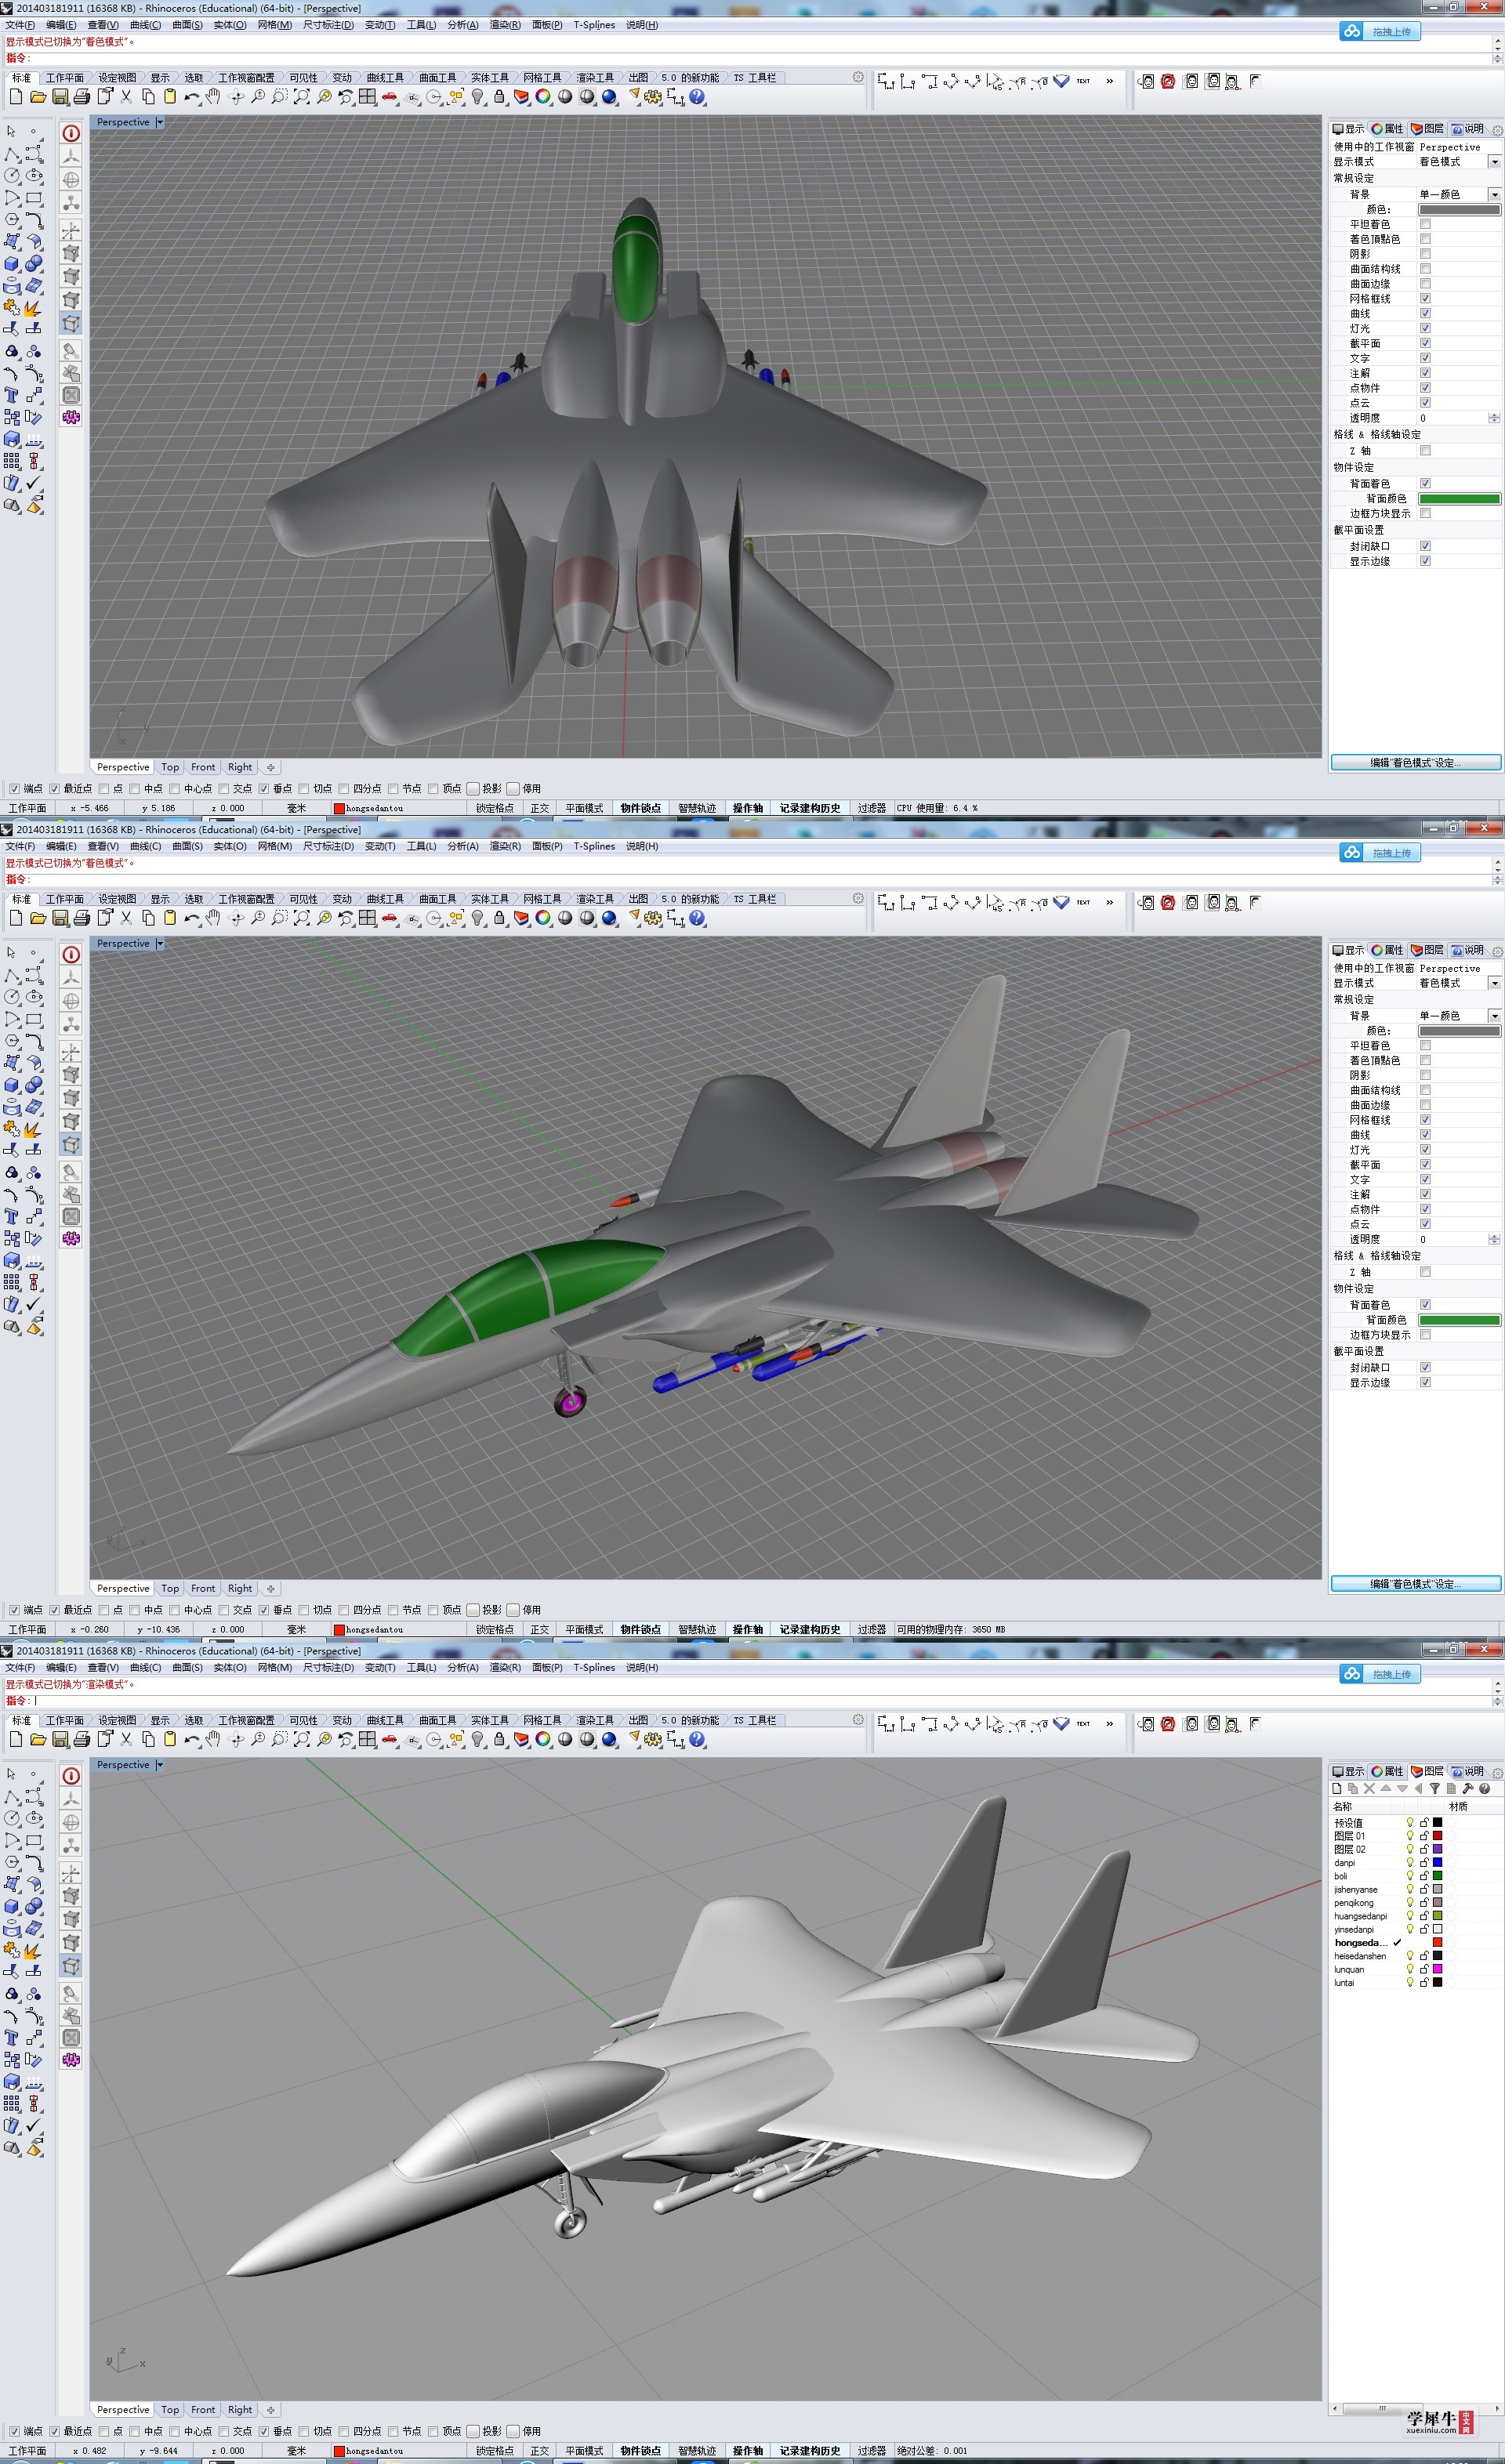Viewport: 1505px width, 2464px height.
Task: Toggle Z 轴 checkbox in top window display panel
Action: [1425, 451]
